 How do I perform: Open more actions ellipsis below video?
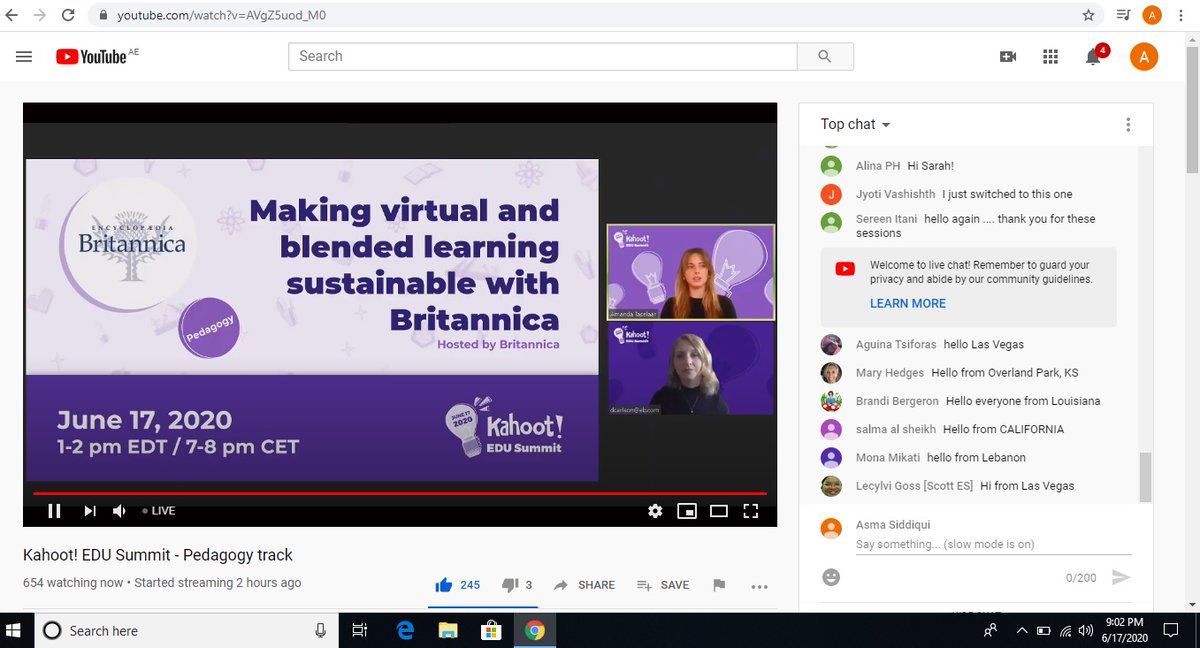click(759, 586)
